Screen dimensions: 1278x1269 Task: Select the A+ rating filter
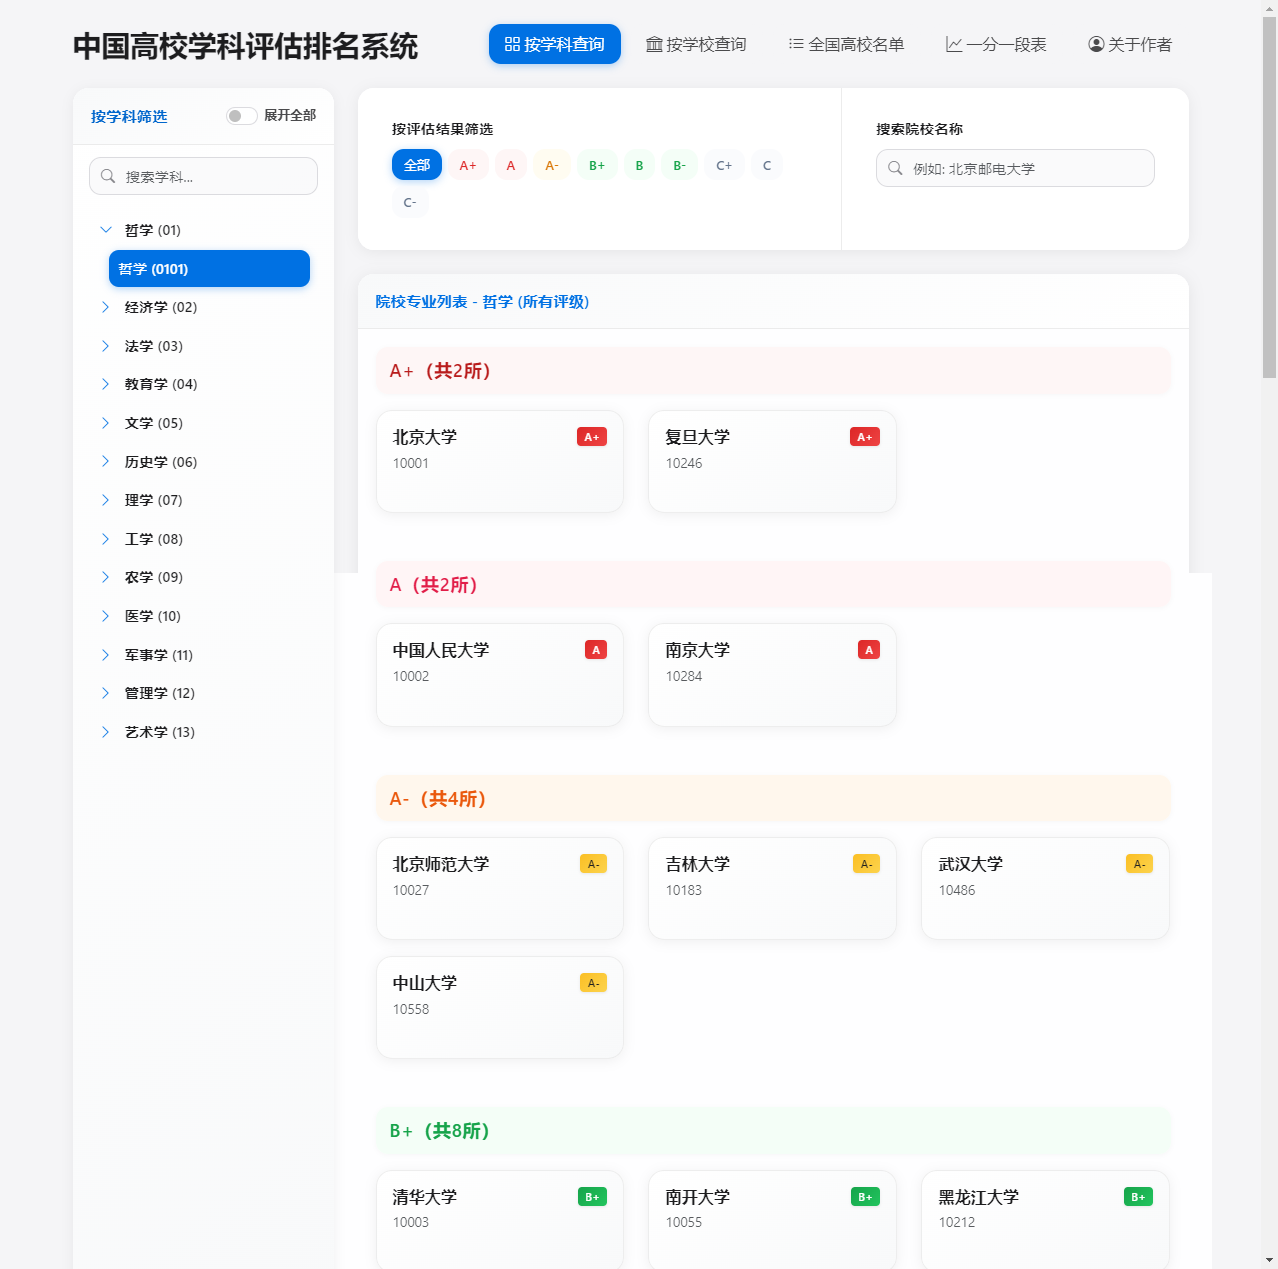click(468, 165)
